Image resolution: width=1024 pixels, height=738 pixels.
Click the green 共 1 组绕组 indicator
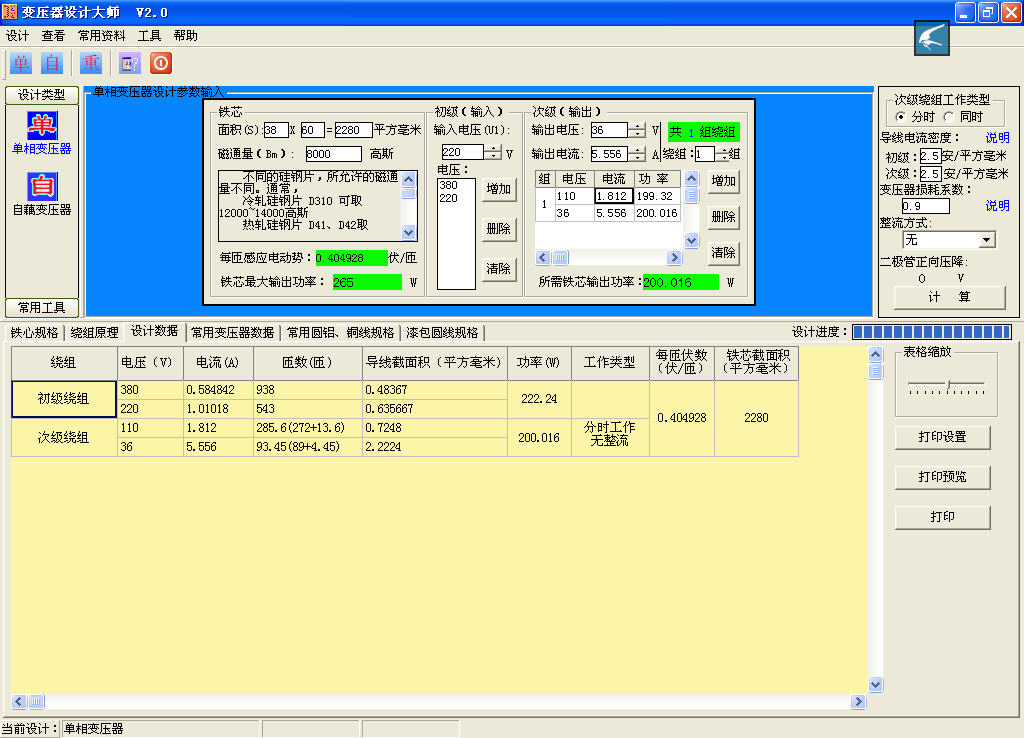click(x=703, y=132)
